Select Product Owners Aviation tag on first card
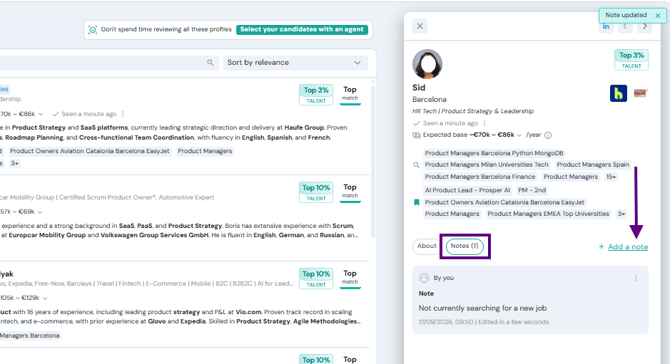 tap(90, 151)
